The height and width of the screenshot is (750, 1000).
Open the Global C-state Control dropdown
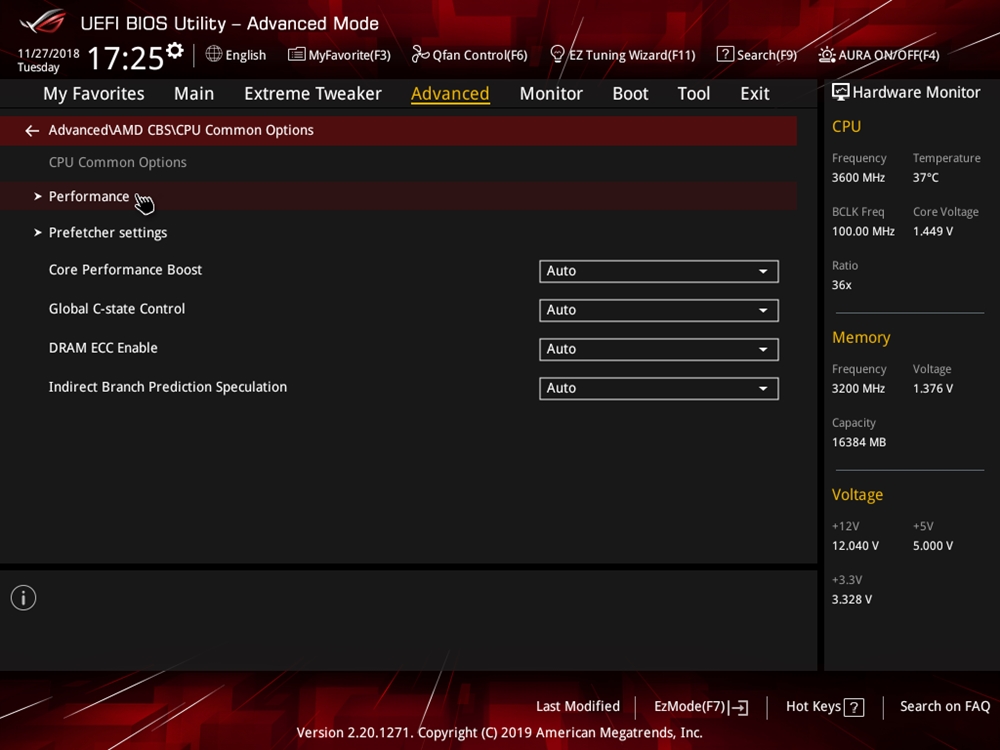pos(658,310)
